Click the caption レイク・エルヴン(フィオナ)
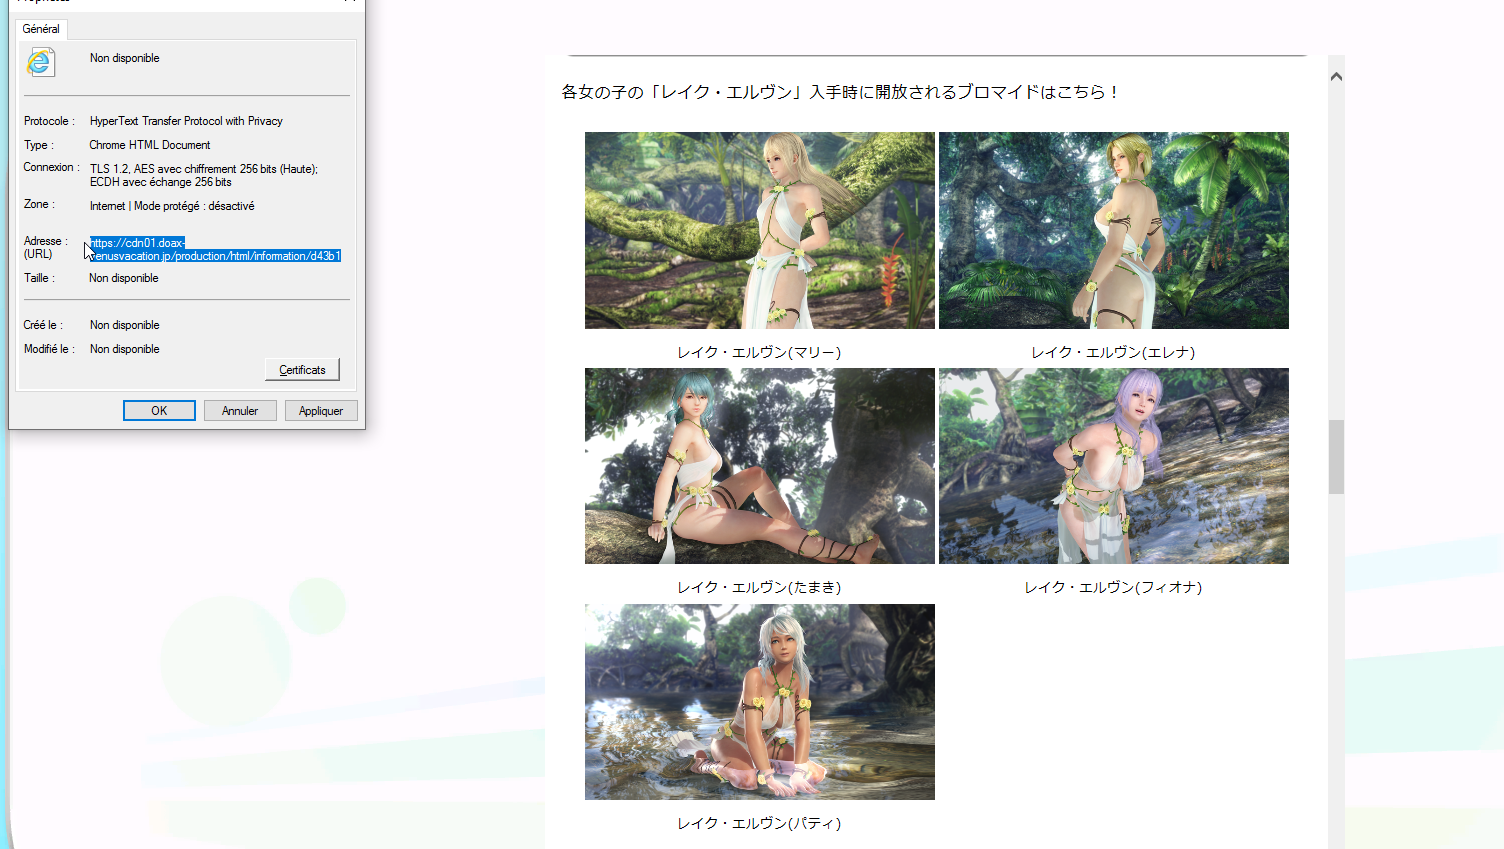Image resolution: width=1504 pixels, height=849 pixels. coord(1114,587)
